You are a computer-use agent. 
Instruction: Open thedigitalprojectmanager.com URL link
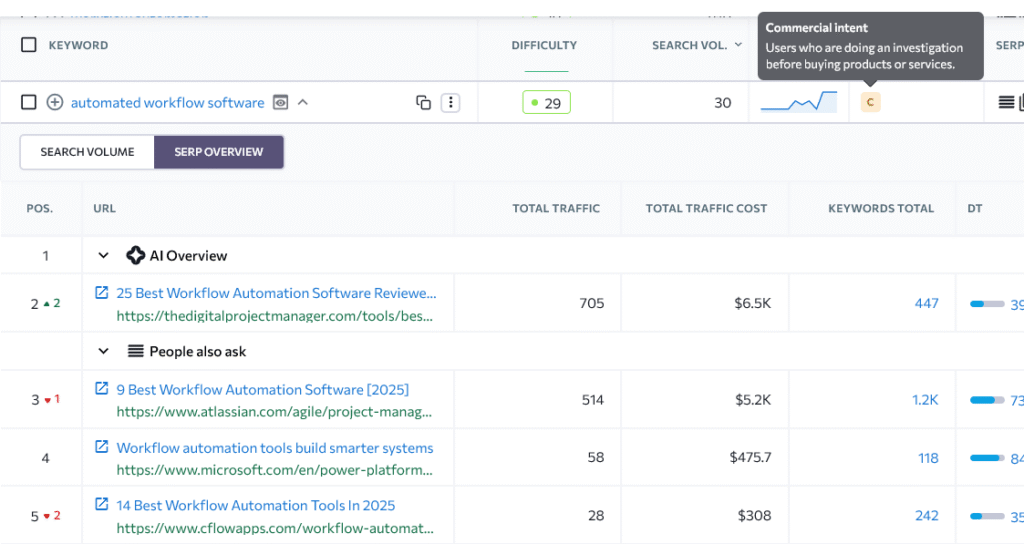[274, 316]
